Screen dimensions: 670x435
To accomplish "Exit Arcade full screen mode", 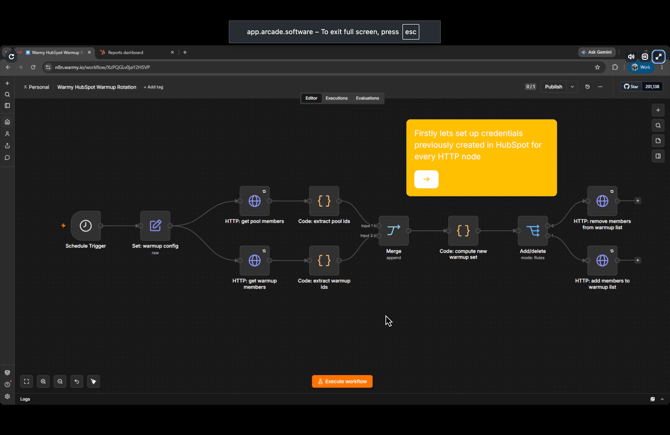I will pos(658,56).
